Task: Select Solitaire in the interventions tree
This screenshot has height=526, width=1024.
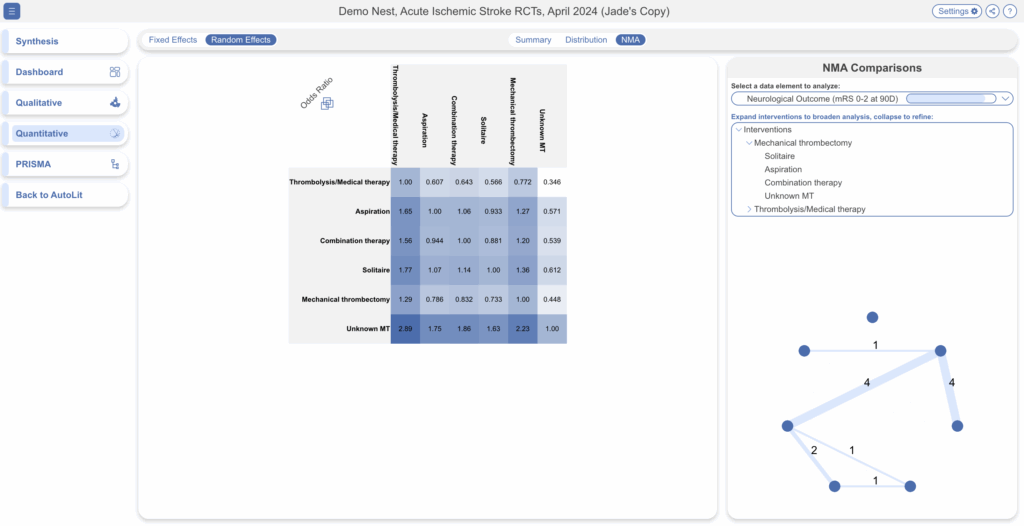Action: pos(781,156)
